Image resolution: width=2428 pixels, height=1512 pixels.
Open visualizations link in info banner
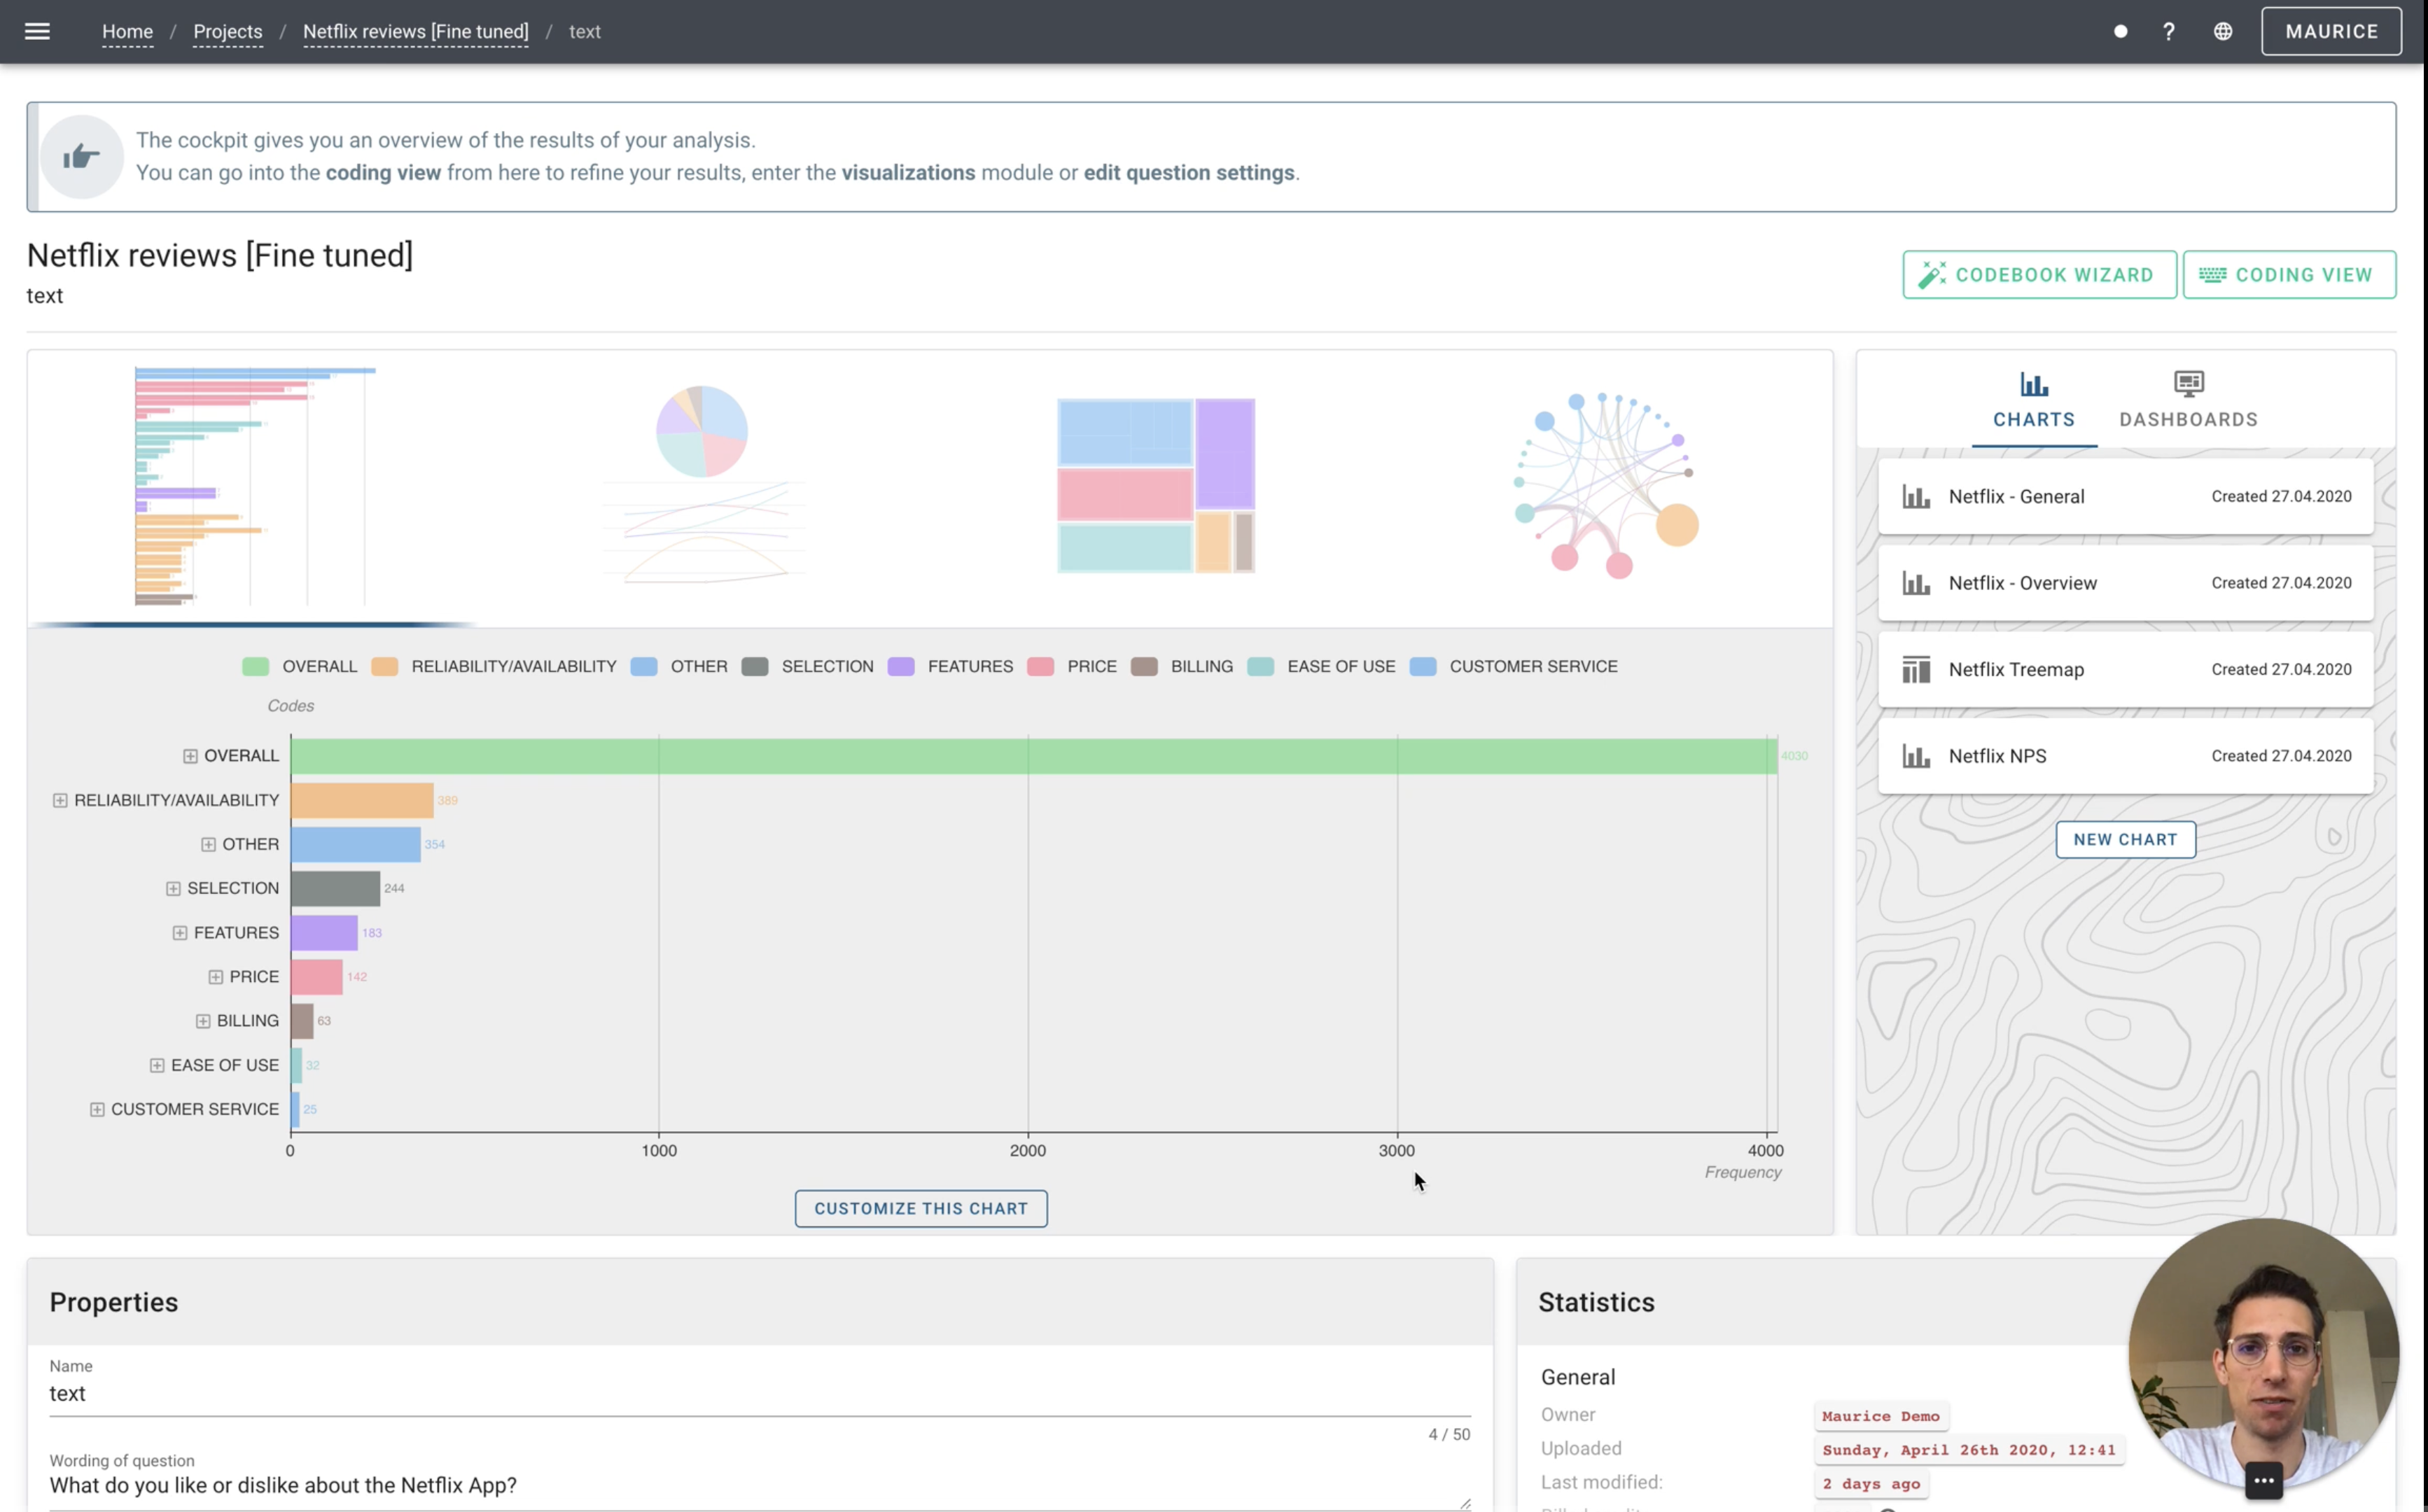(907, 173)
